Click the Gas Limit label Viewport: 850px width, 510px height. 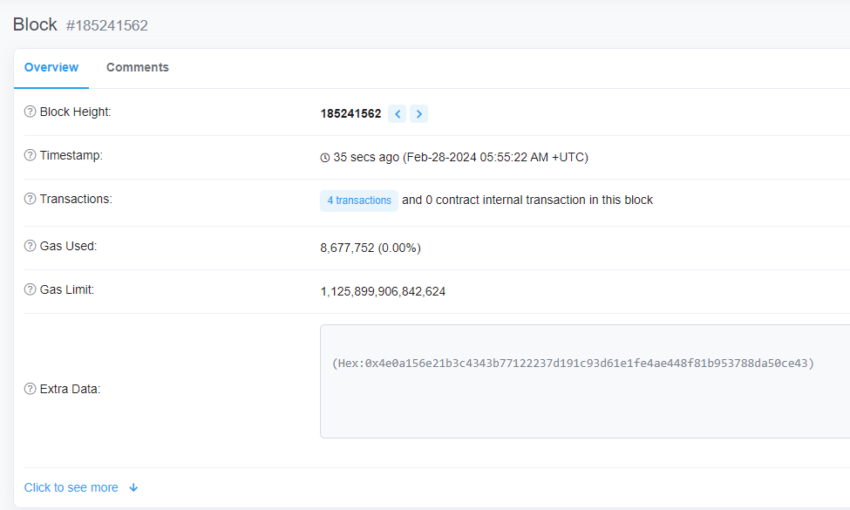pyautogui.click(x=67, y=290)
